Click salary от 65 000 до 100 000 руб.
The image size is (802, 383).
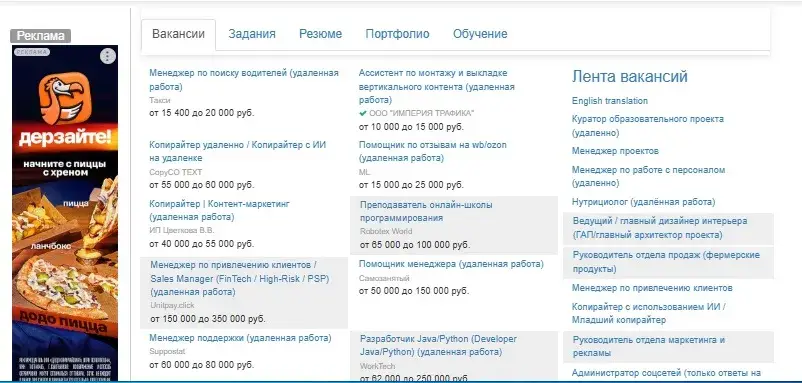(415, 245)
